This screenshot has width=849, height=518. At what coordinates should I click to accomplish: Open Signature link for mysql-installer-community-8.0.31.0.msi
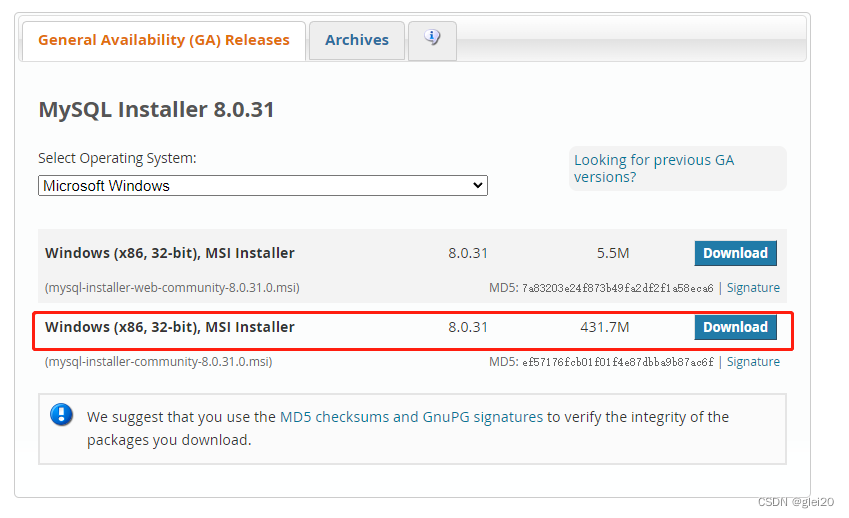753,362
